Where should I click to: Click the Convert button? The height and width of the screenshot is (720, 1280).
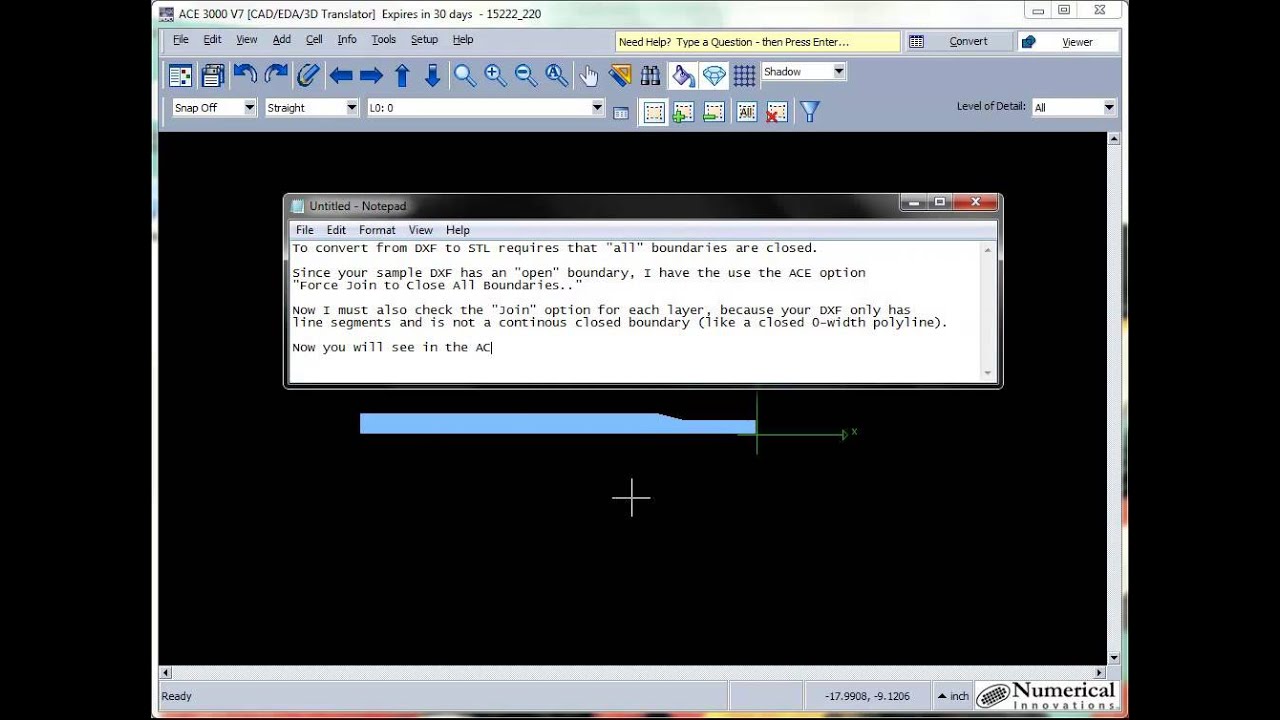click(x=958, y=42)
